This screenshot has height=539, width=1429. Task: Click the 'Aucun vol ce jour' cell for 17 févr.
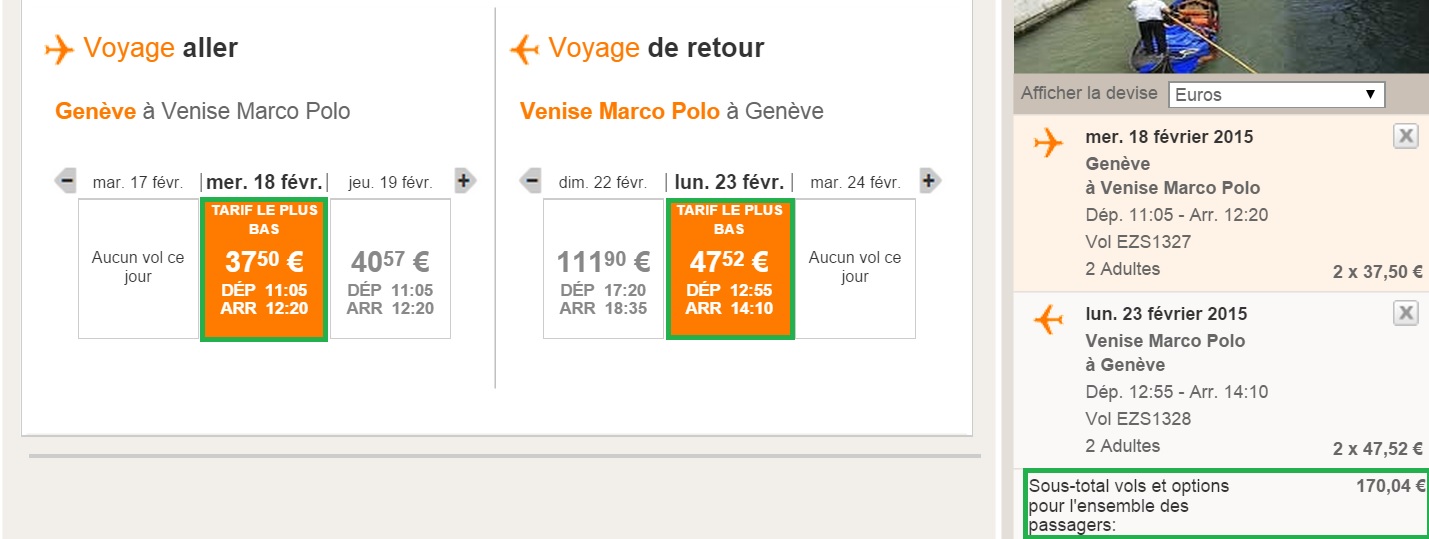(138, 268)
